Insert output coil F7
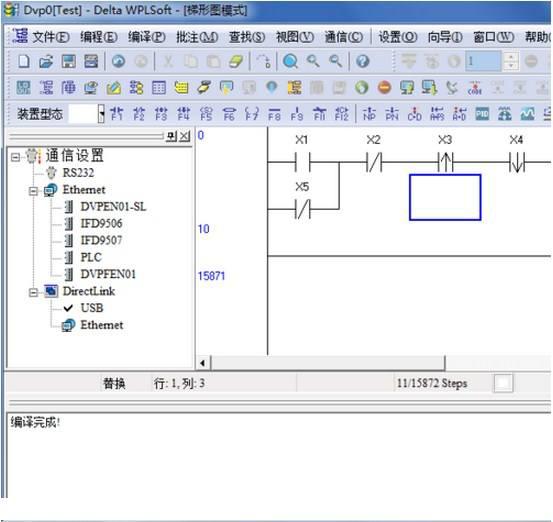The image size is (553, 522). (251, 114)
